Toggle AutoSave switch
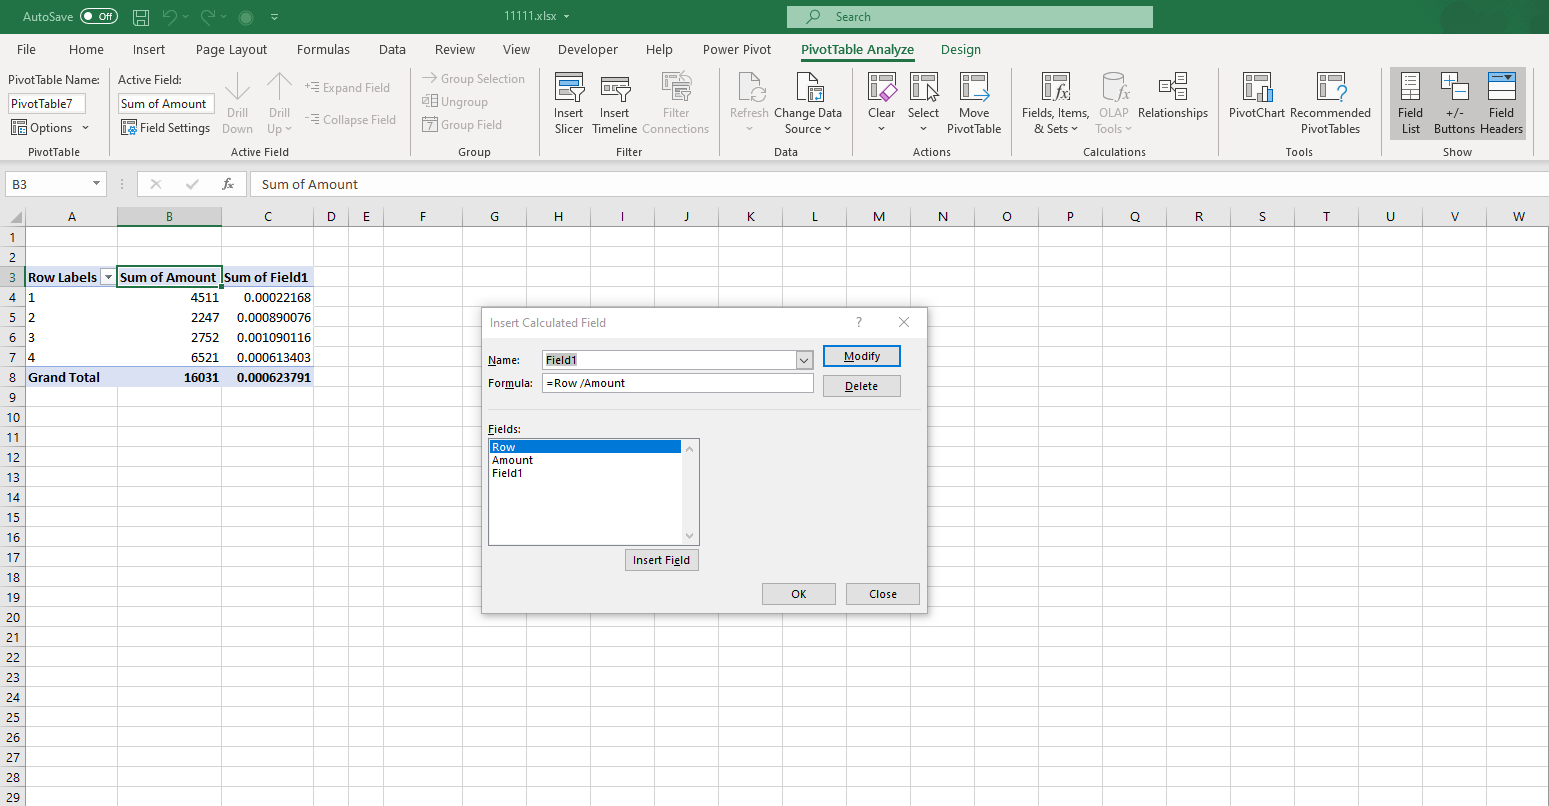Viewport: 1549px width, 806px height. pos(98,17)
